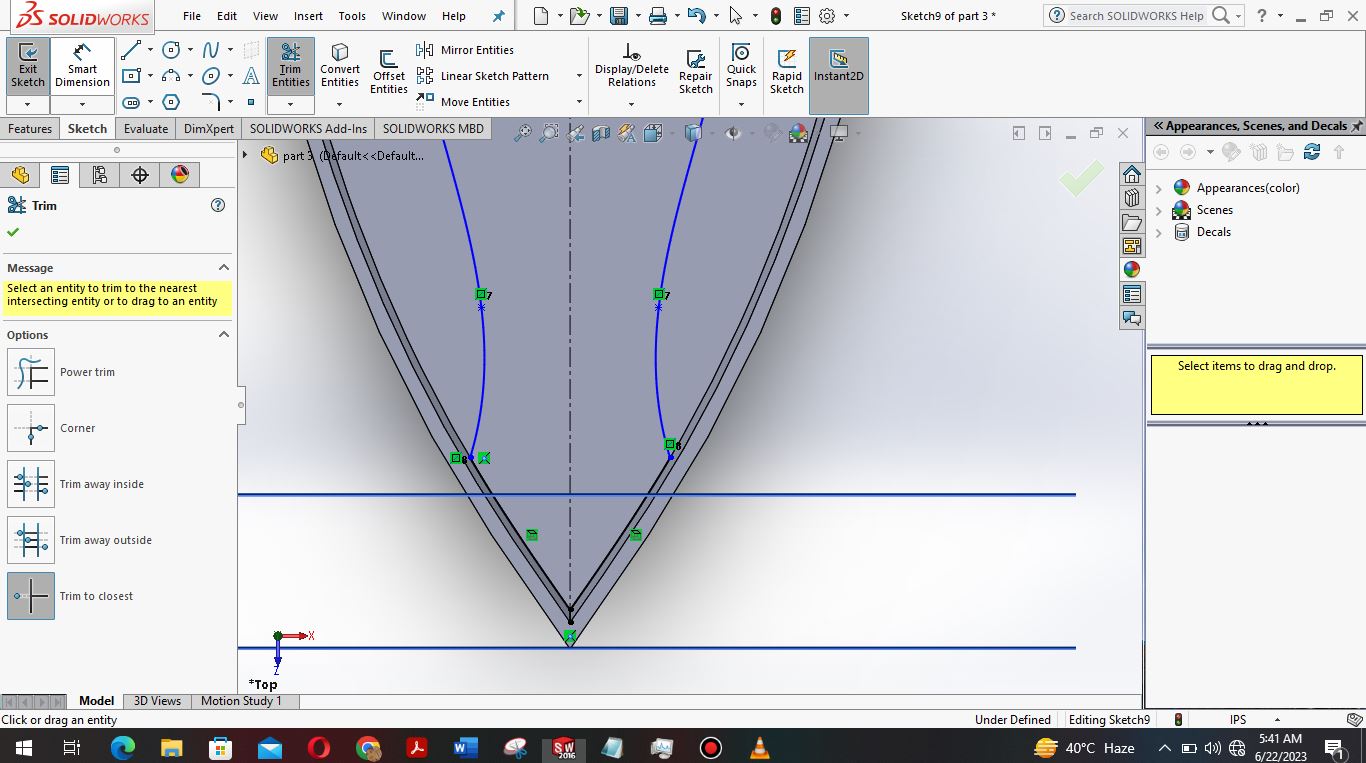This screenshot has width=1366, height=763.
Task: Open the DisplayManager tab
Action: click(180, 175)
